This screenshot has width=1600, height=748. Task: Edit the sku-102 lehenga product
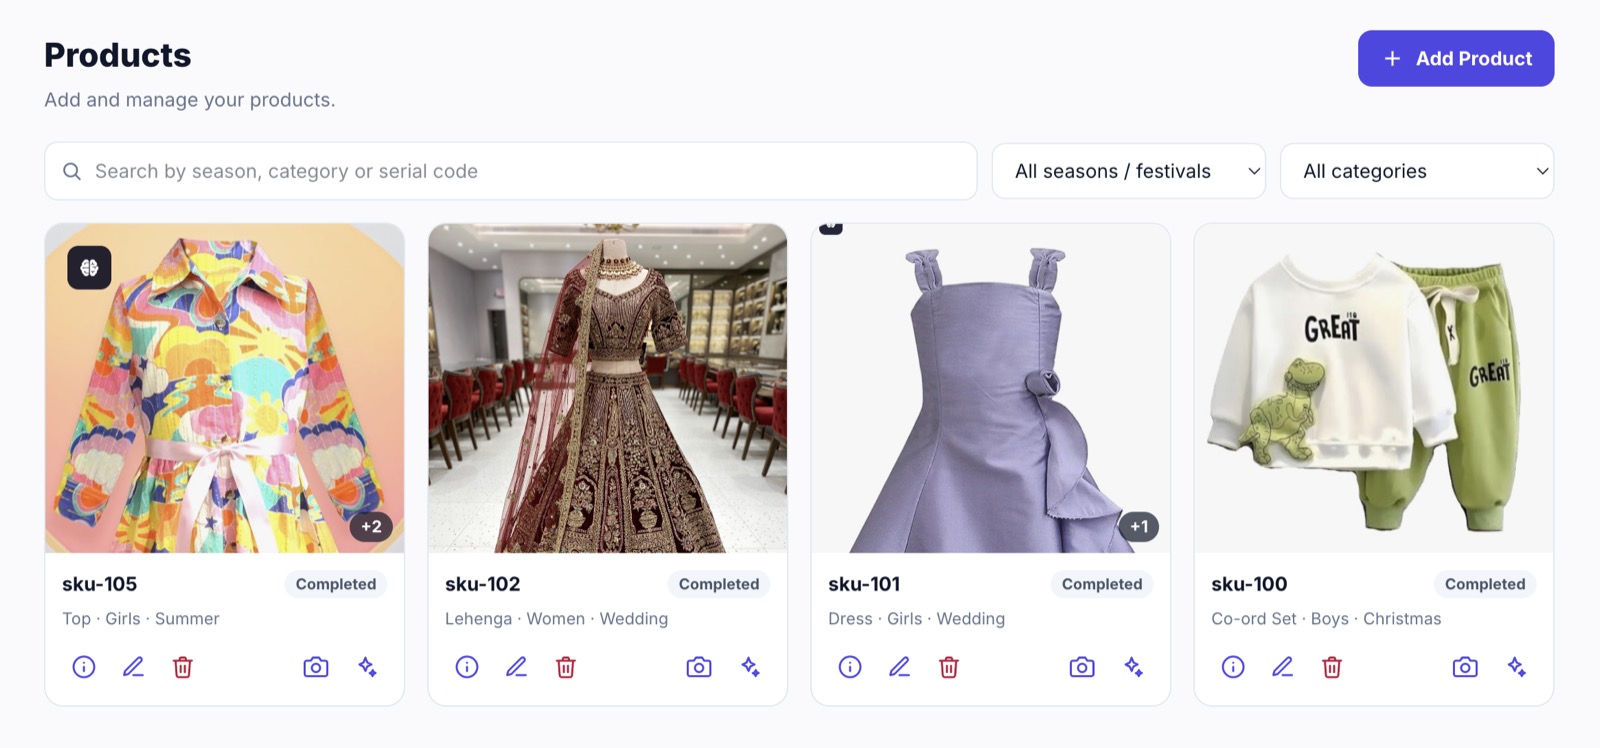click(x=516, y=667)
